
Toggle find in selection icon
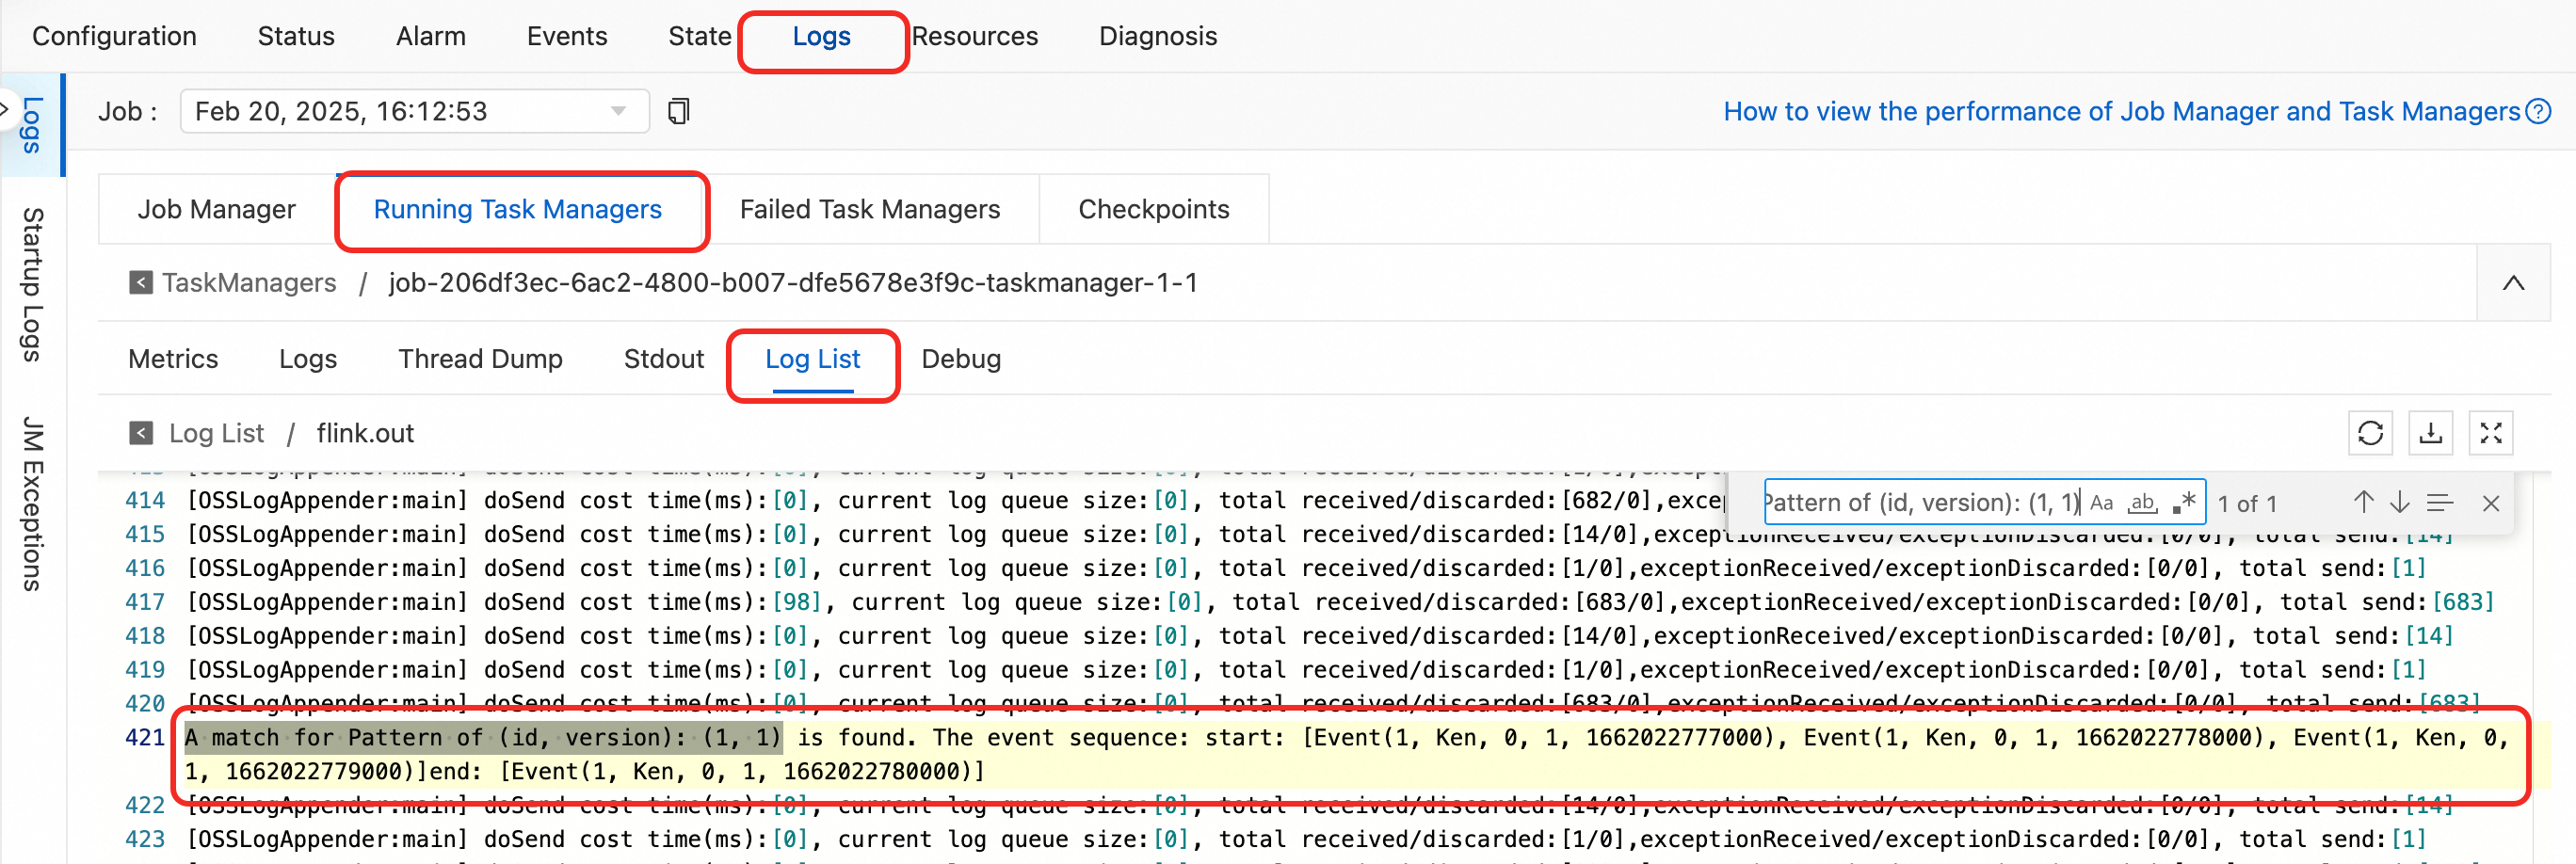[2440, 502]
